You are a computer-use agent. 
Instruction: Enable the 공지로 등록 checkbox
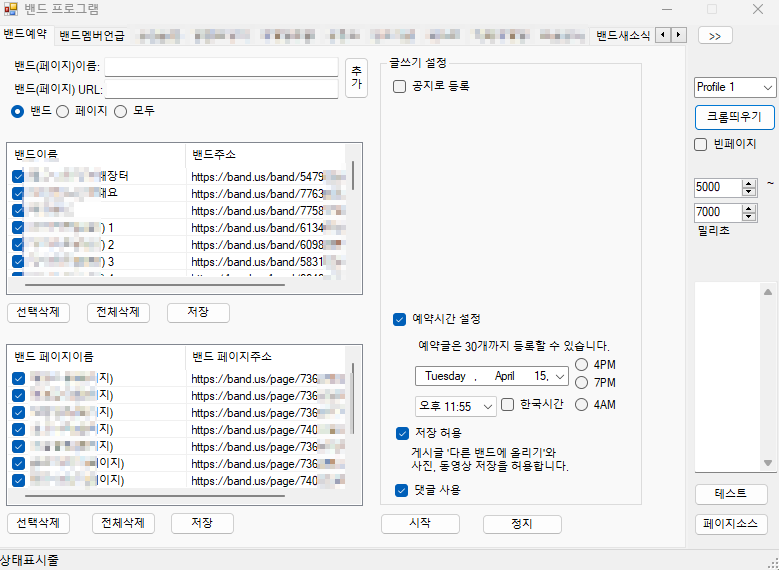tap(399, 86)
